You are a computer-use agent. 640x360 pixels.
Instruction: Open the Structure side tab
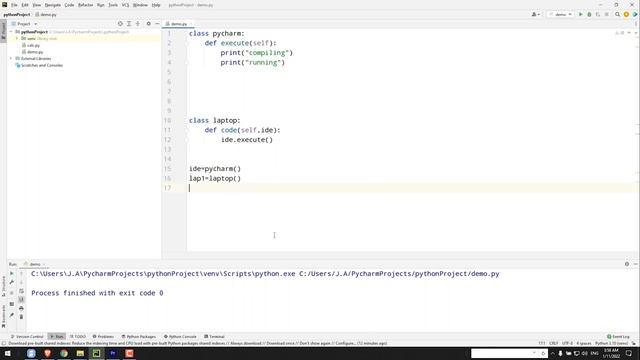3,286
